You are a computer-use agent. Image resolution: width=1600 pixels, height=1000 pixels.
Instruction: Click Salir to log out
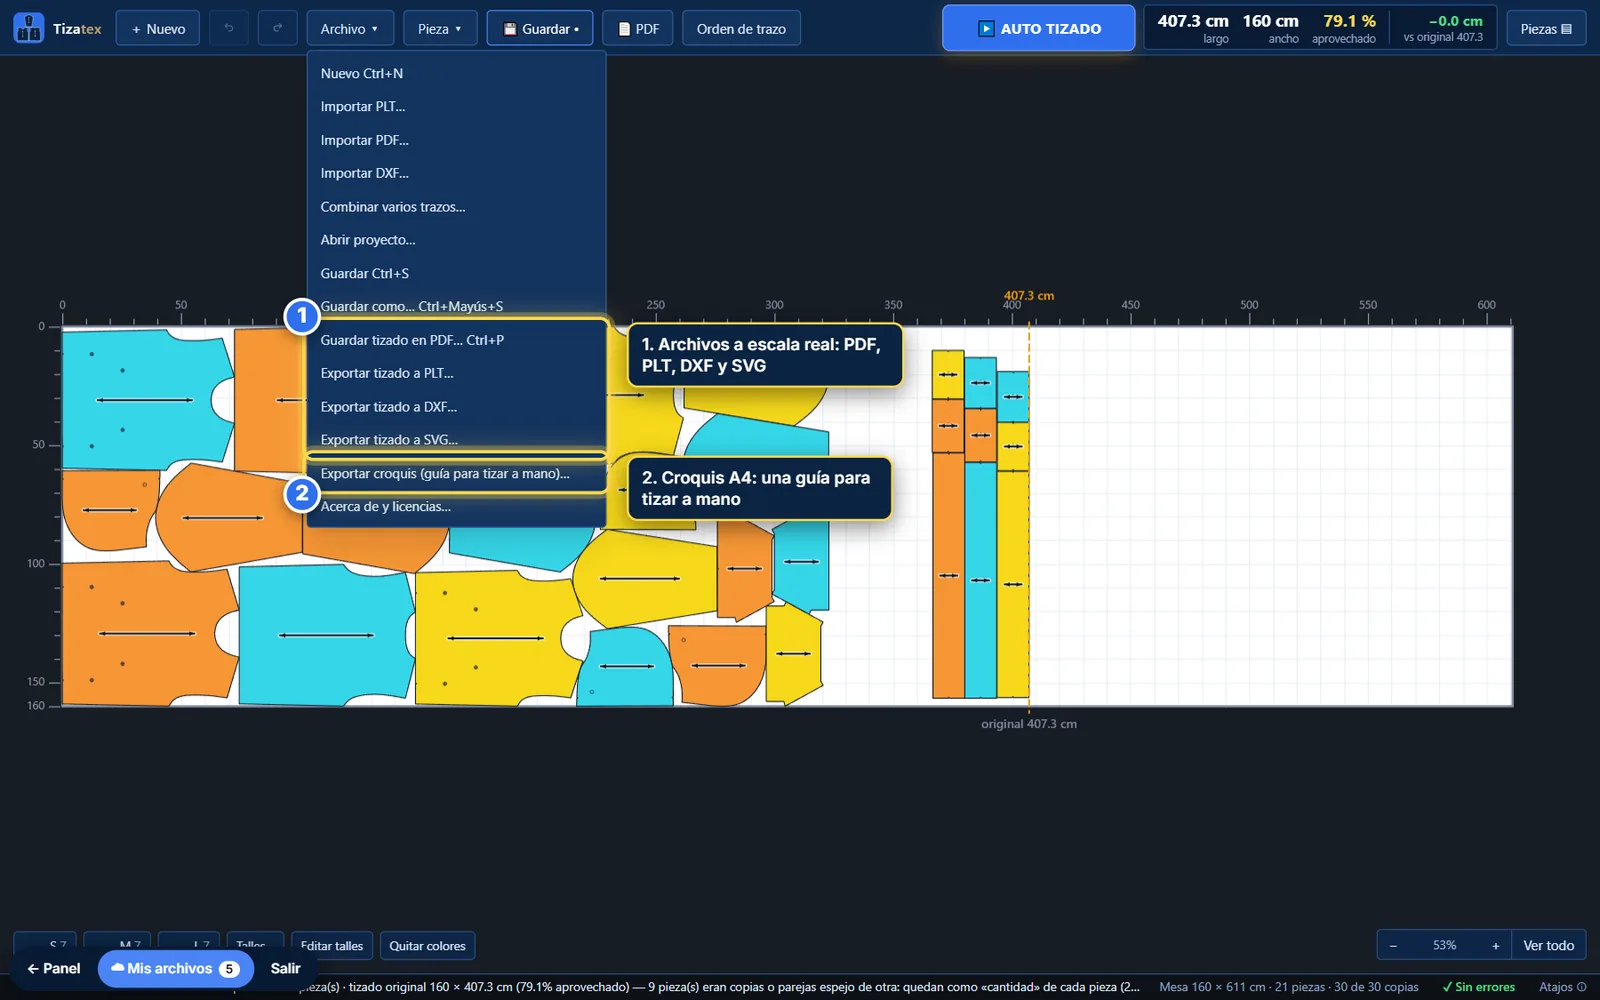click(x=285, y=968)
